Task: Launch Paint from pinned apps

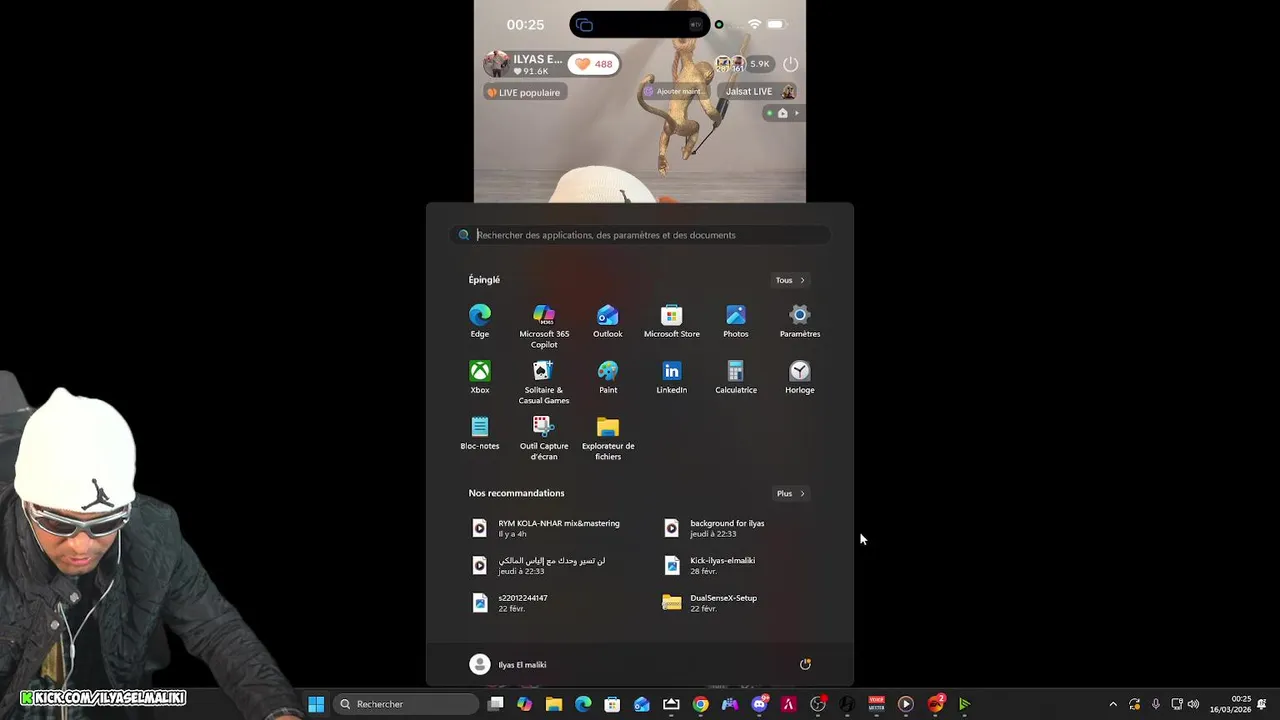Action: (608, 377)
